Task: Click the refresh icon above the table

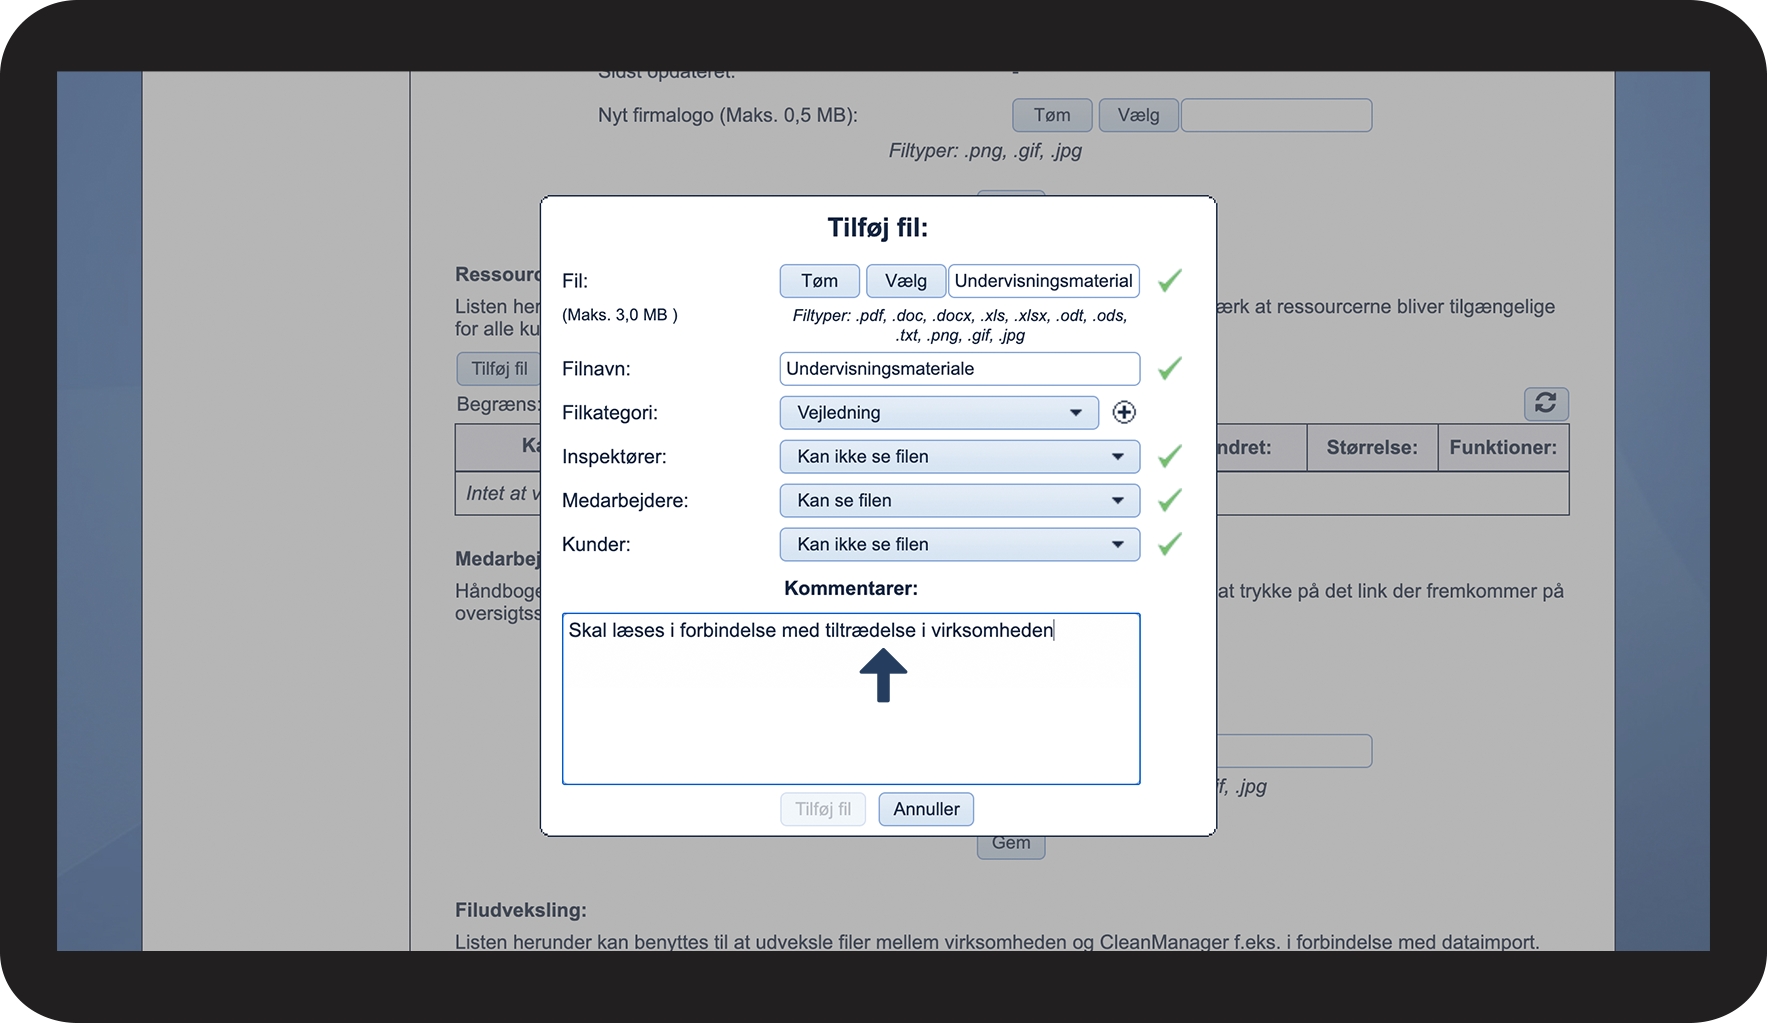Action: click(x=1545, y=403)
